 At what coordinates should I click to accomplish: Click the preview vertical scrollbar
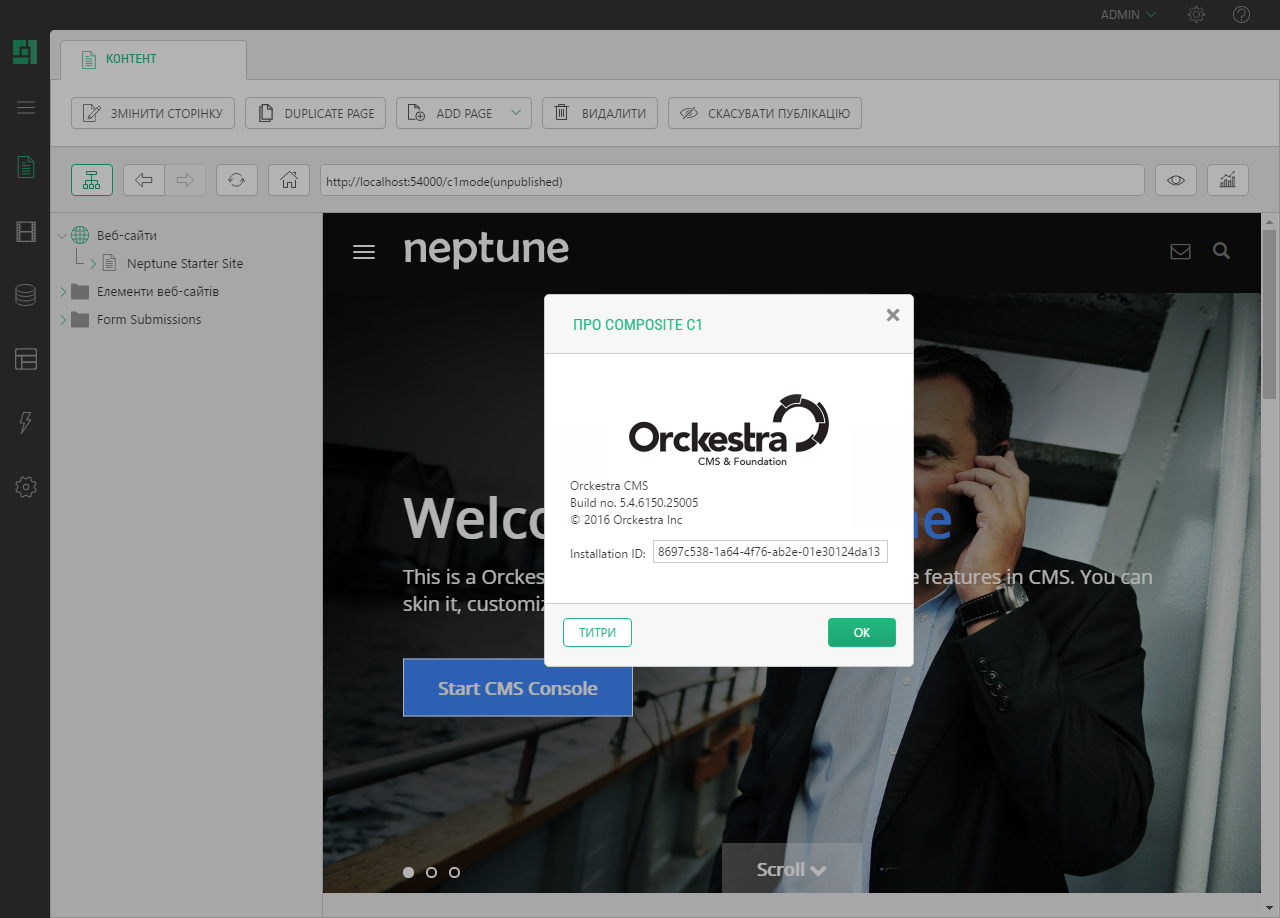(x=1270, y=312)
